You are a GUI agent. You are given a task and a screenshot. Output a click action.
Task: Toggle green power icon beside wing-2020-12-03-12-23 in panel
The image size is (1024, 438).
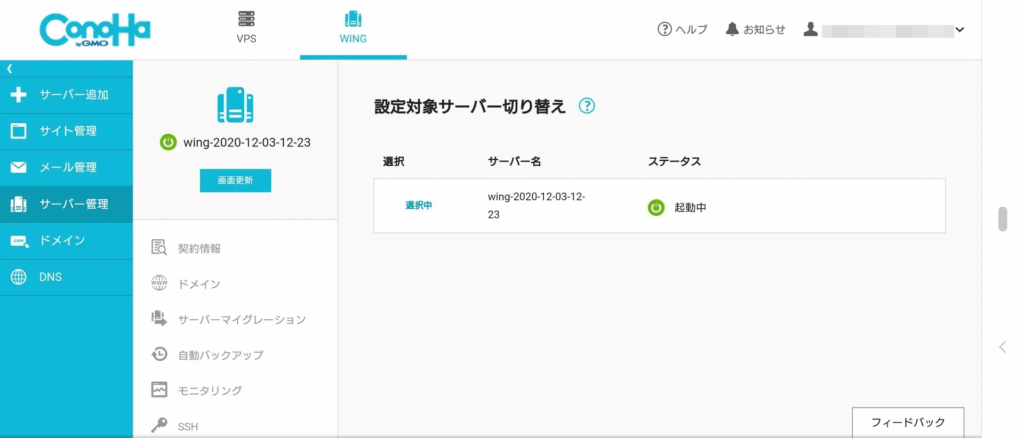[168, 142]
